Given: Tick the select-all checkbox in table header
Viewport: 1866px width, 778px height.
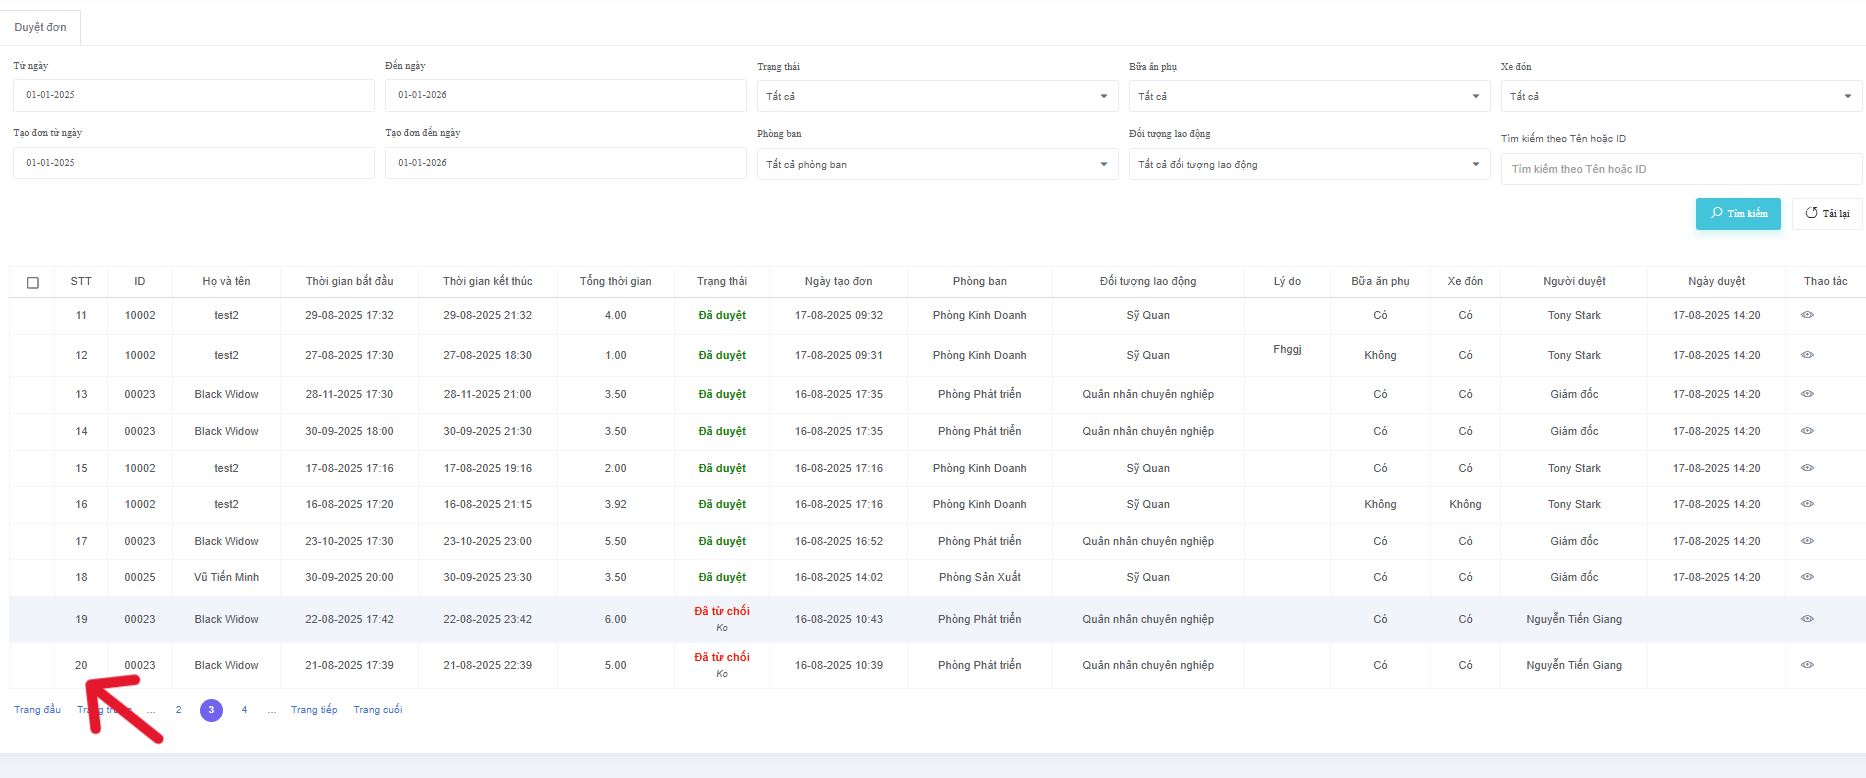Looking at the screenshot, I should click(33, 283).
